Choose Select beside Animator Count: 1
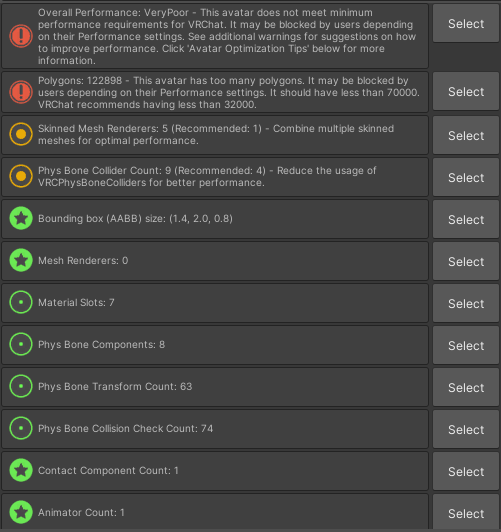Screen dimensions: 501x532 466,513
